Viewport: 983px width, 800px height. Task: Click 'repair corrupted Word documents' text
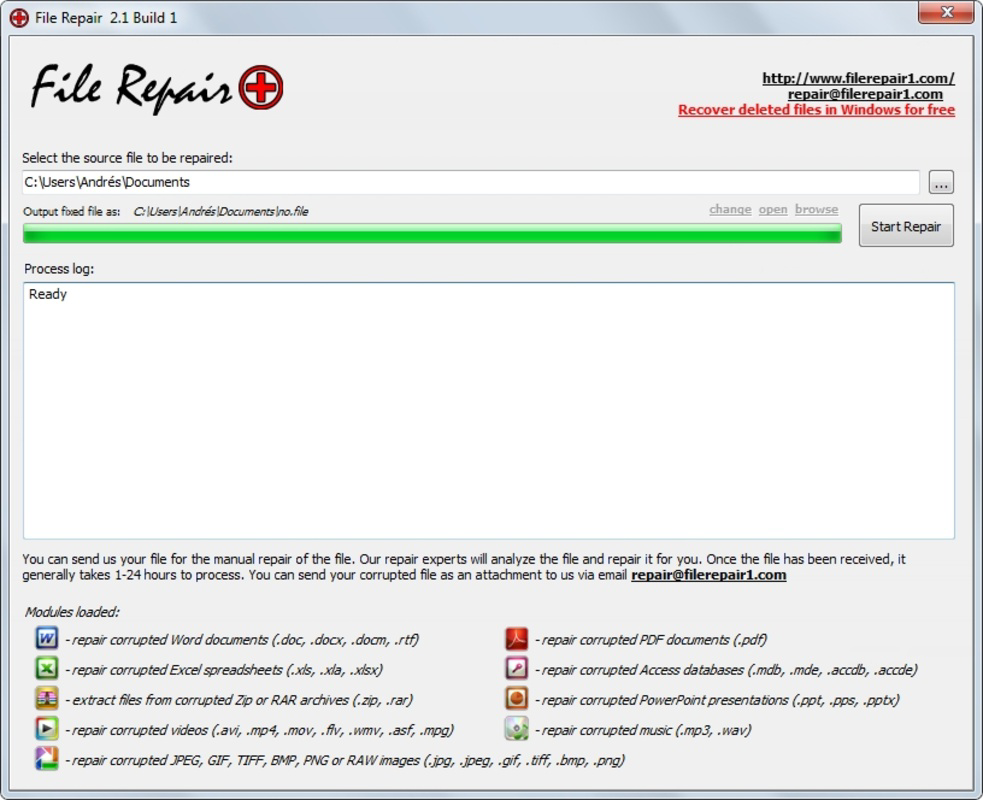241,639
